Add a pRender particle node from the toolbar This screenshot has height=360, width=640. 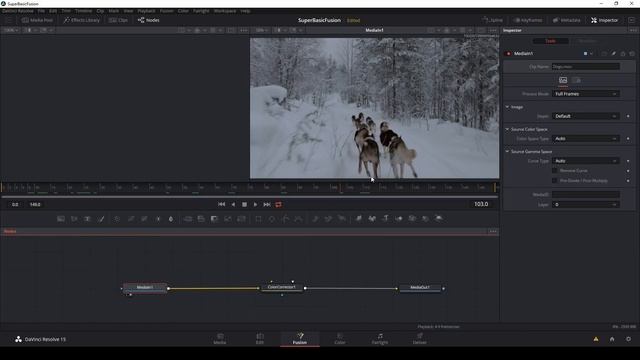pos(342,219)
